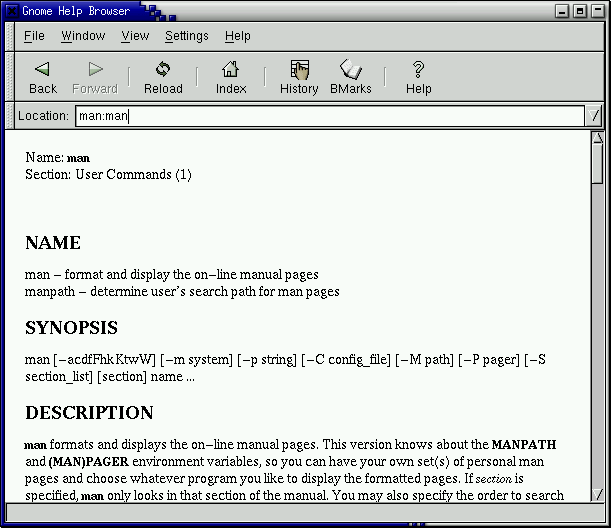Click the menu bar drag handle
This screenshot has height=528, width=611.
tap(11, 36)
